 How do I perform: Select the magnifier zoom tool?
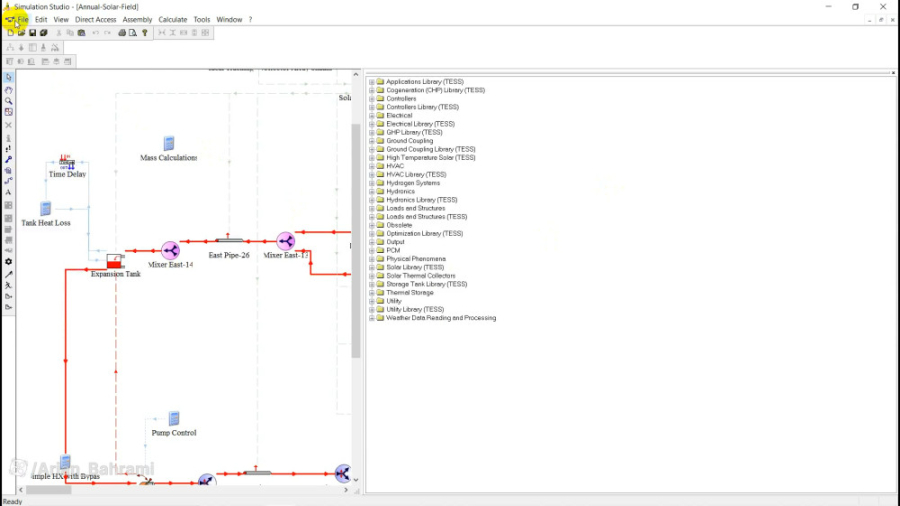[9, 101]
